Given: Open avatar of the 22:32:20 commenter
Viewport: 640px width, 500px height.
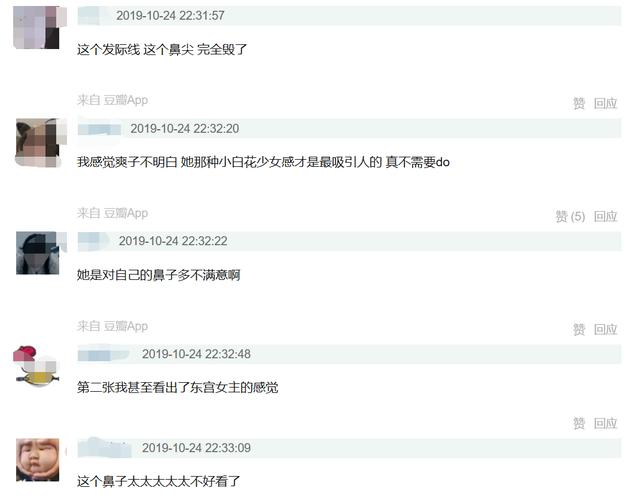Looking at the screenshot, I should coord(38,142).
